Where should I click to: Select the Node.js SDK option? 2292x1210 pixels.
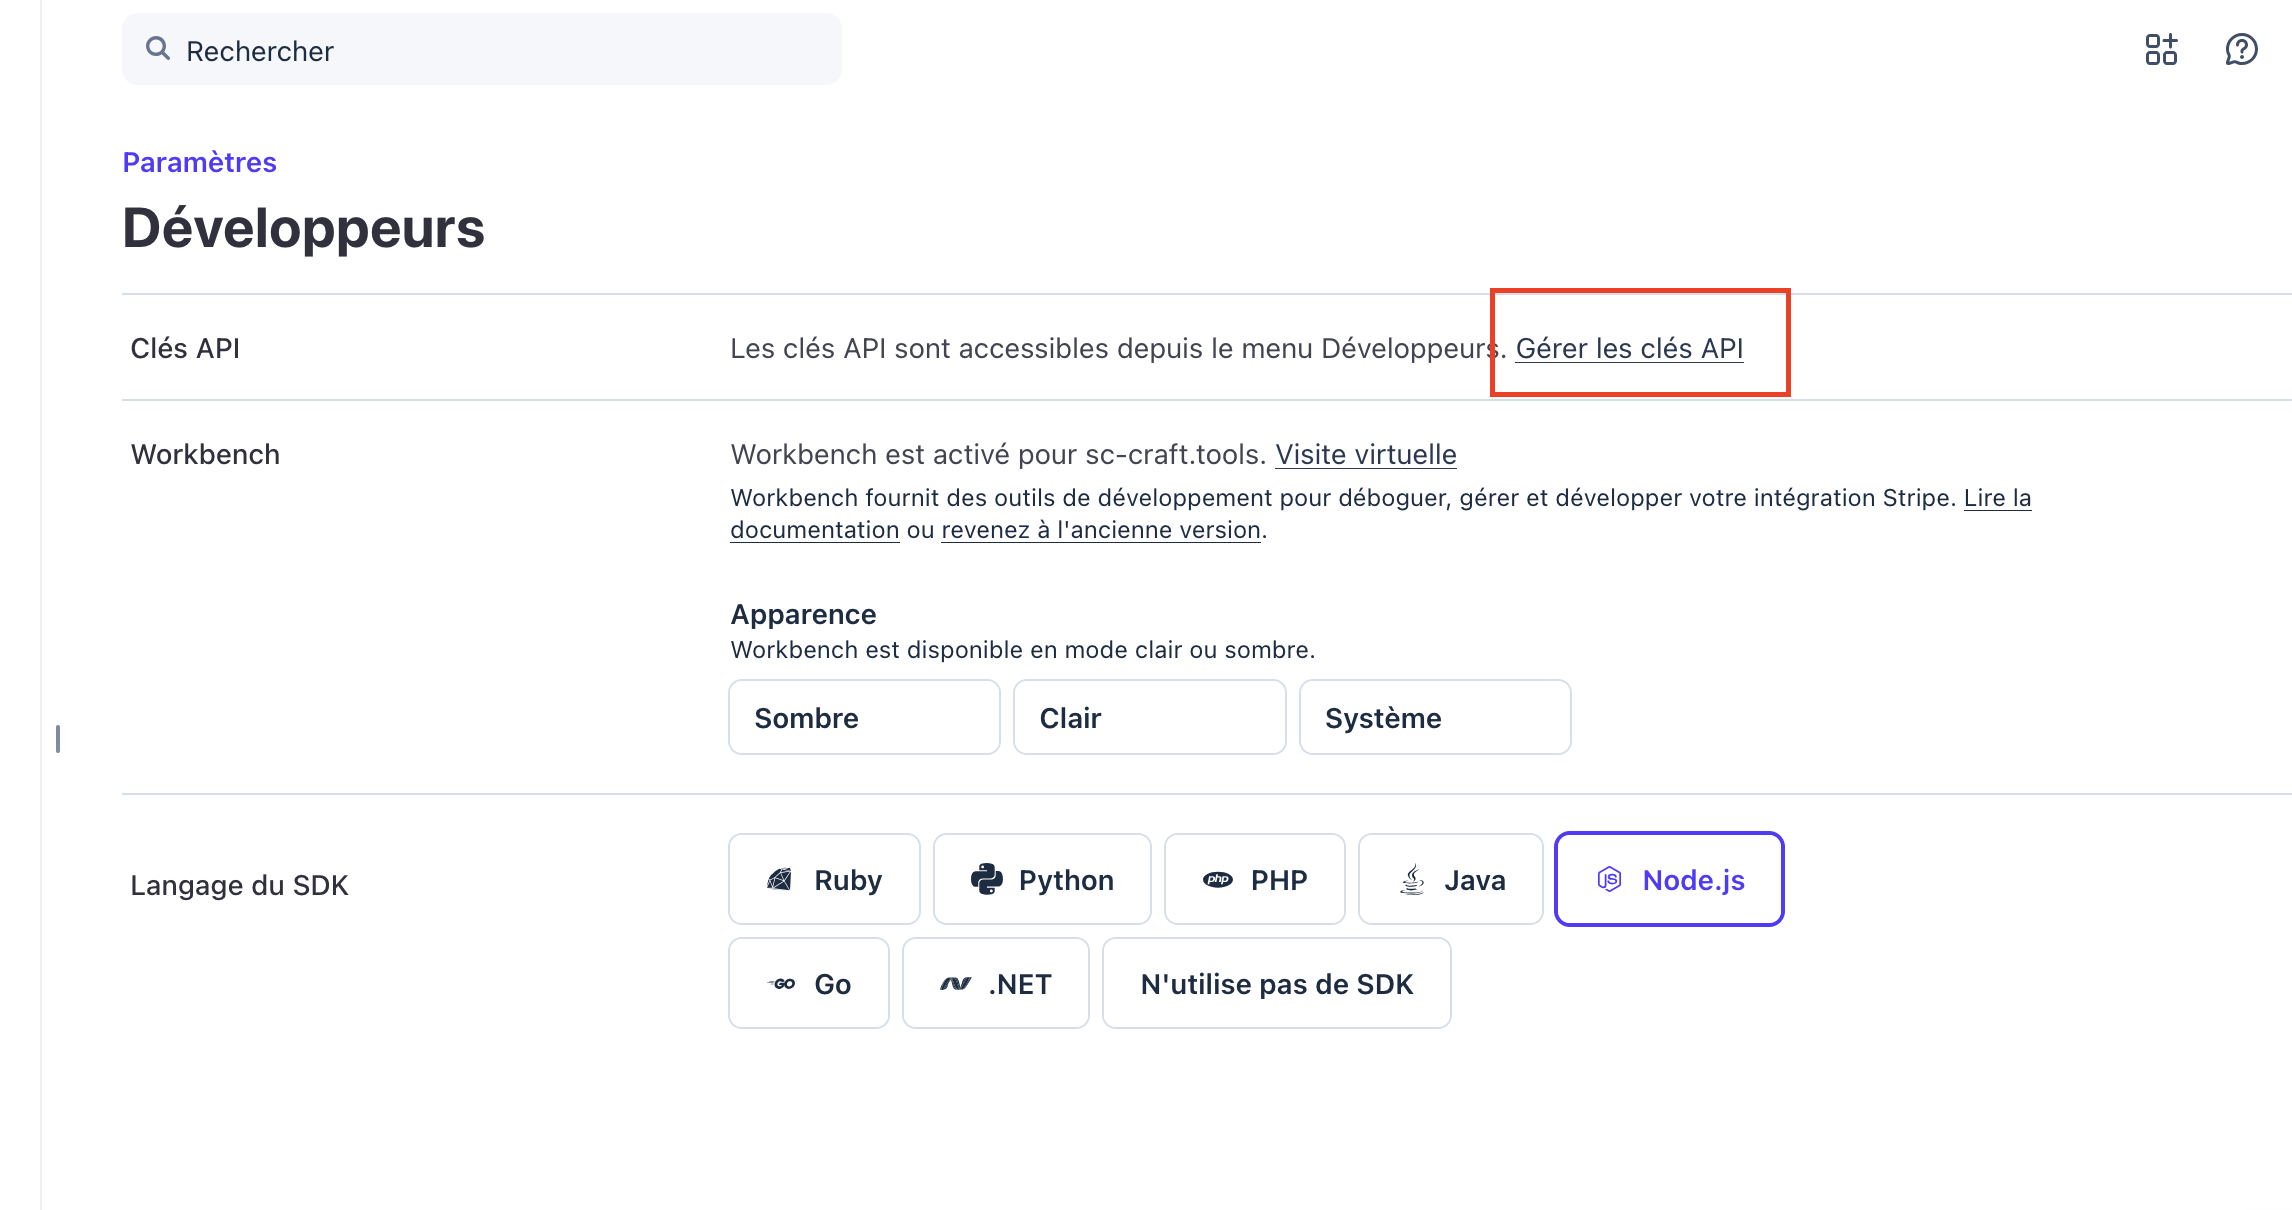point(1669,879)
